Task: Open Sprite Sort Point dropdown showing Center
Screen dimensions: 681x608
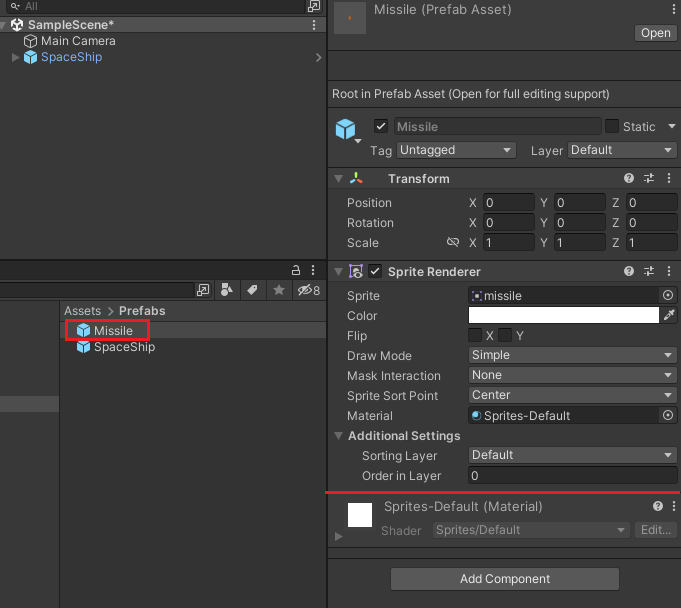Action: [x=572, y=395]
